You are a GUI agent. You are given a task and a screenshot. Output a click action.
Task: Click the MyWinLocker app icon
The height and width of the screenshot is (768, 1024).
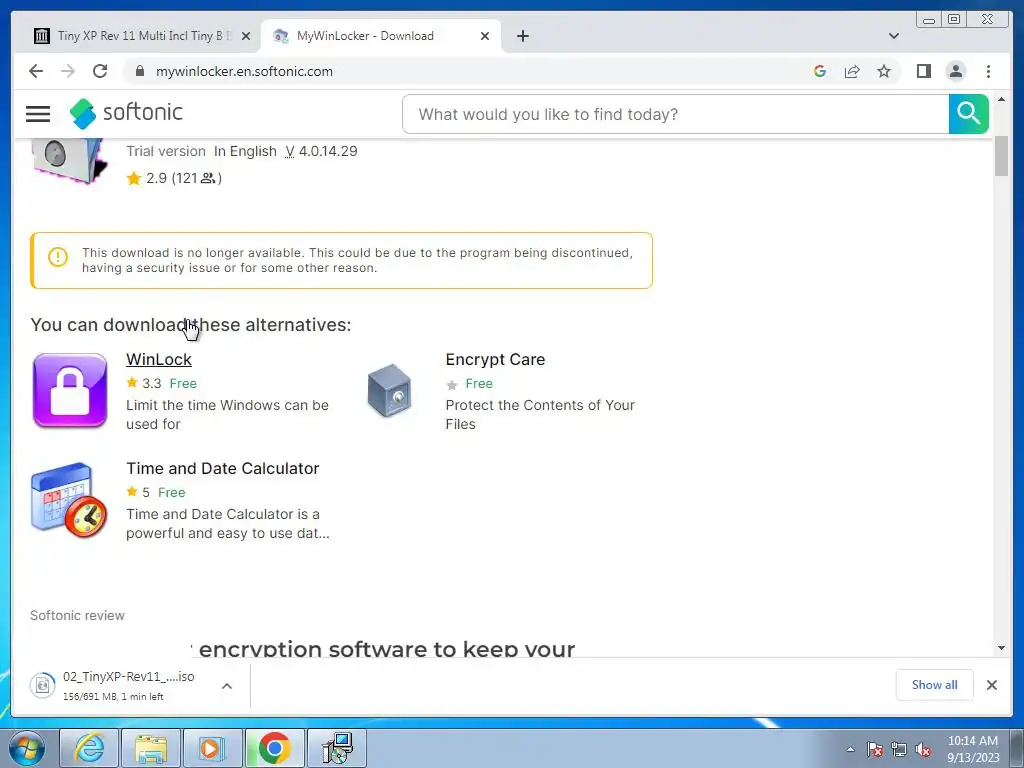69,161
